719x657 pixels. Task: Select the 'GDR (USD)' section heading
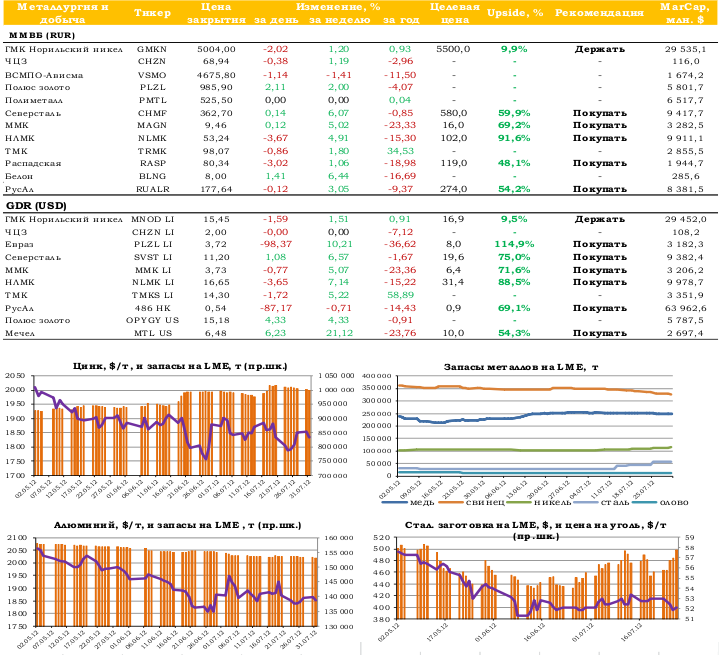36,205
